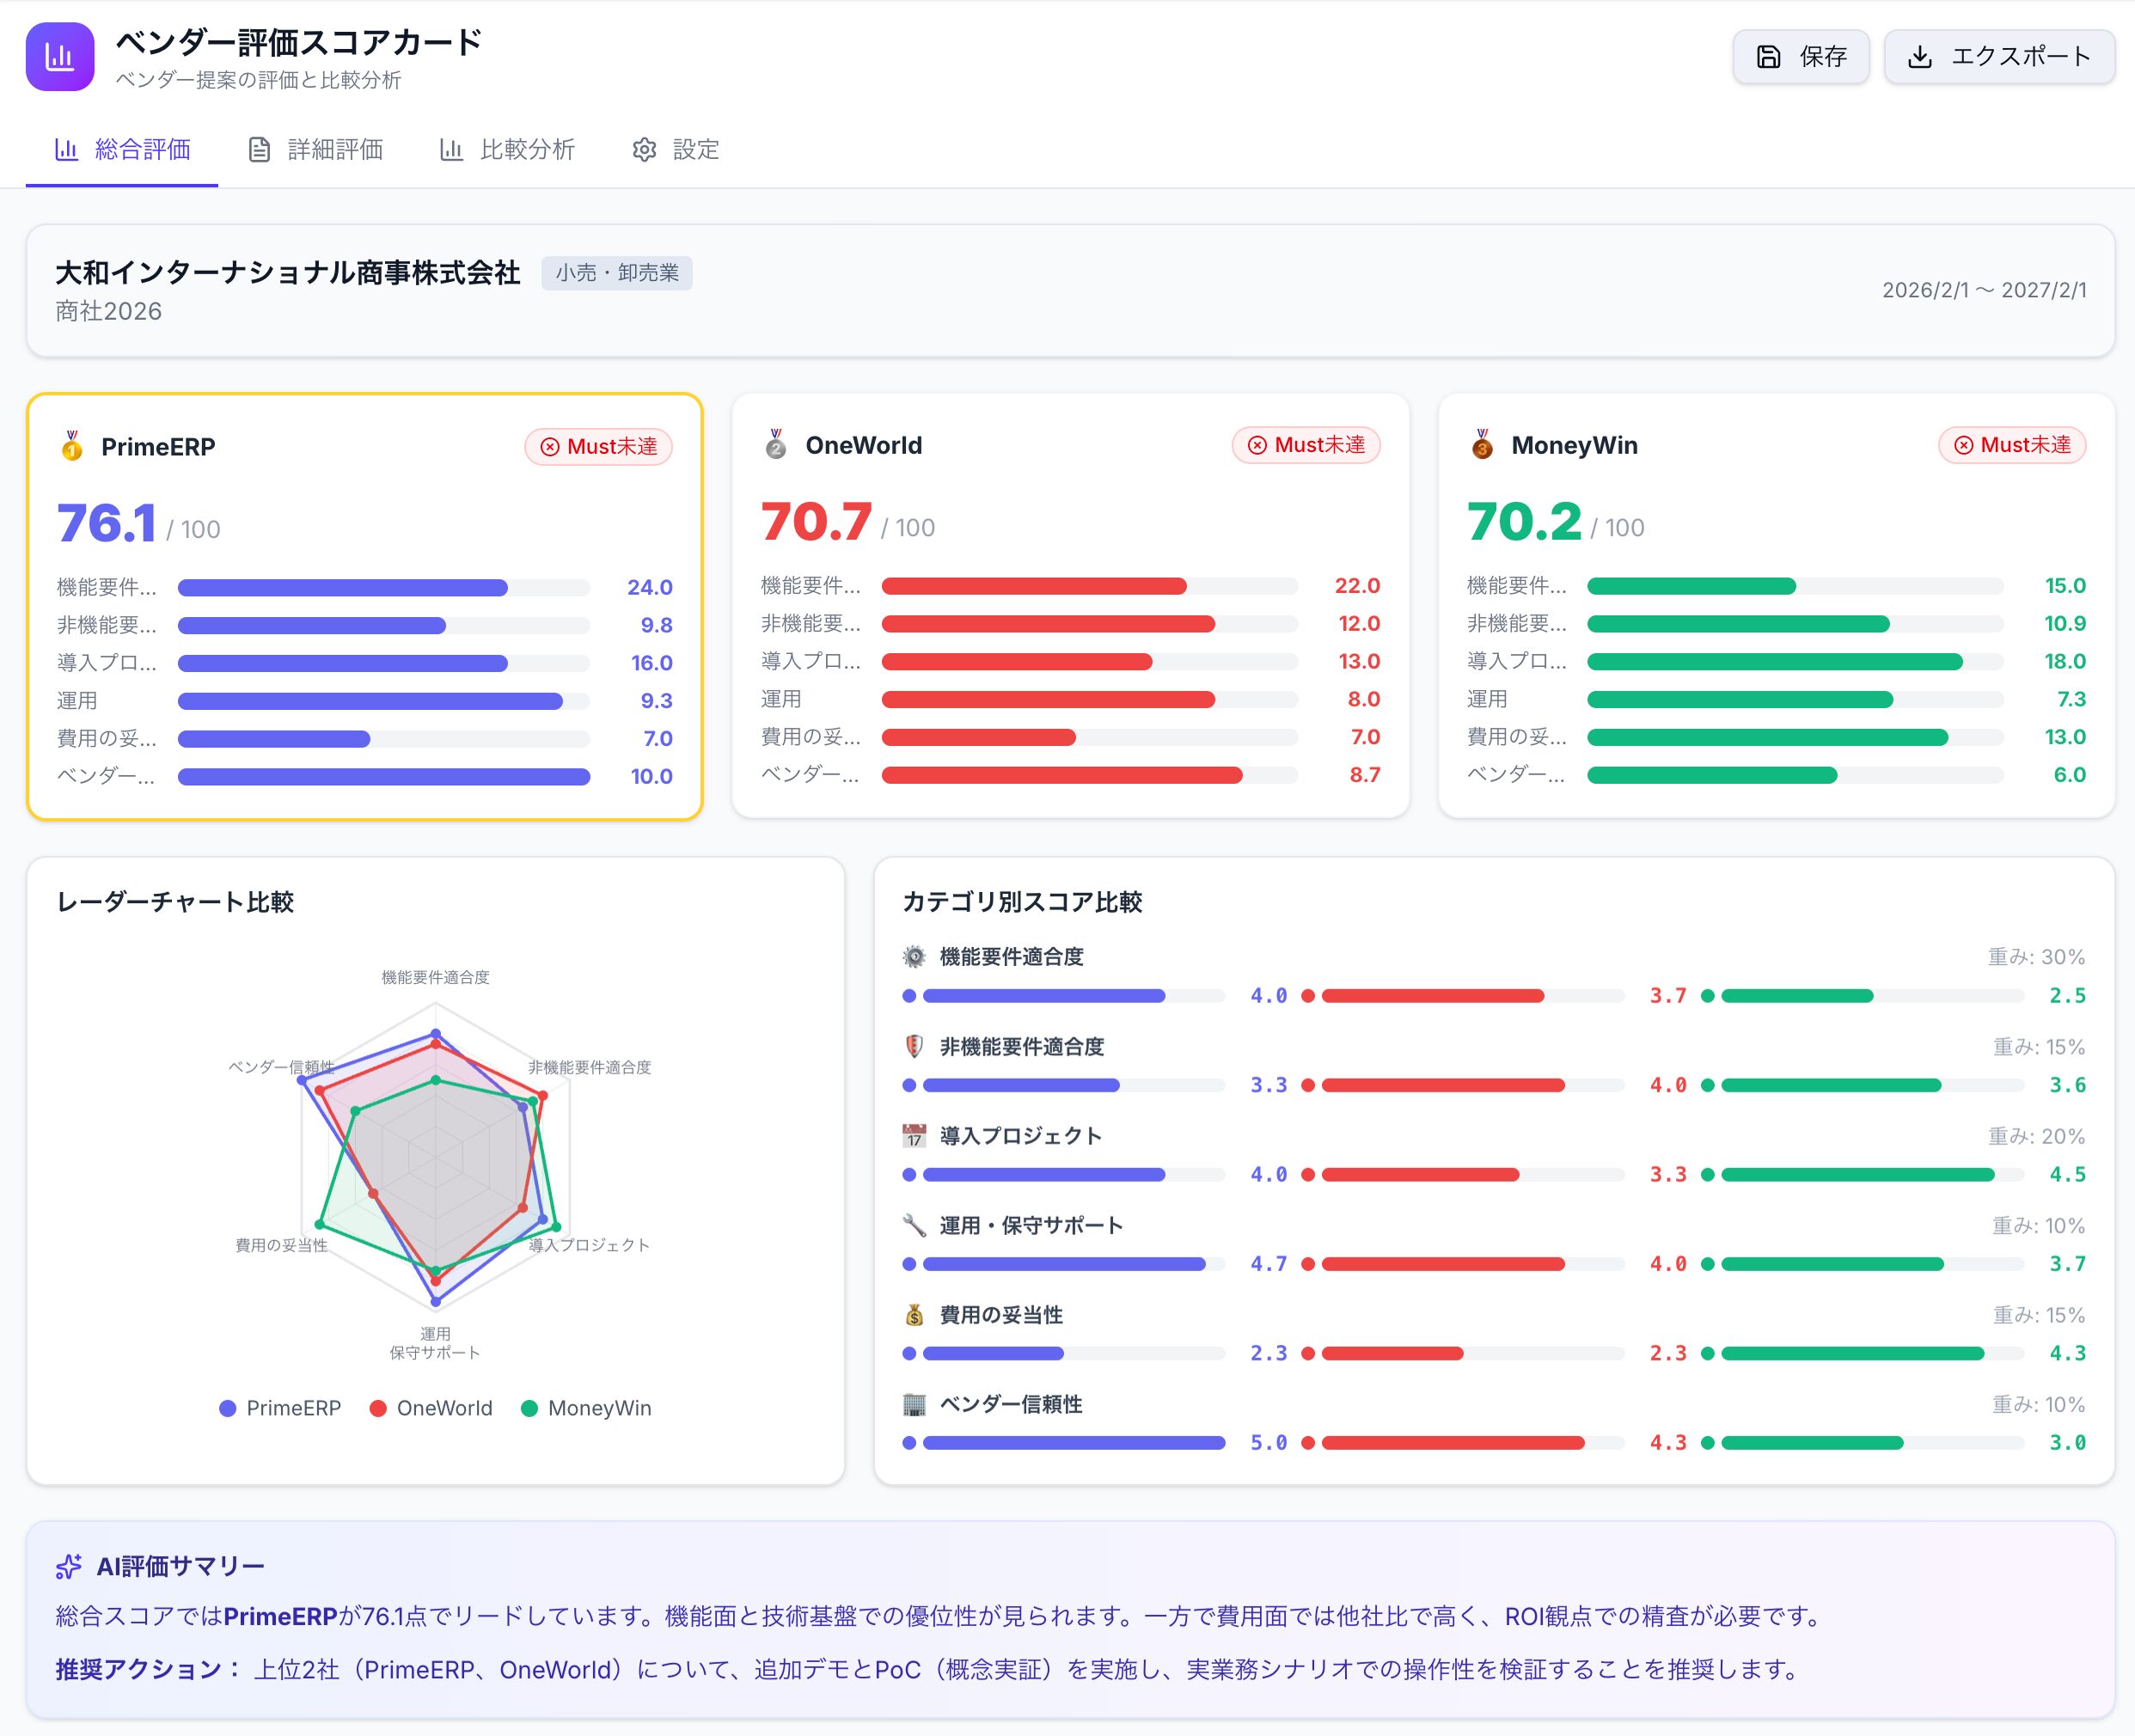Click the Must未達 badge on the OneWorld card
This screenshot has height=1736, width=2135.
pyautogui.click(x=1306, y=445)
